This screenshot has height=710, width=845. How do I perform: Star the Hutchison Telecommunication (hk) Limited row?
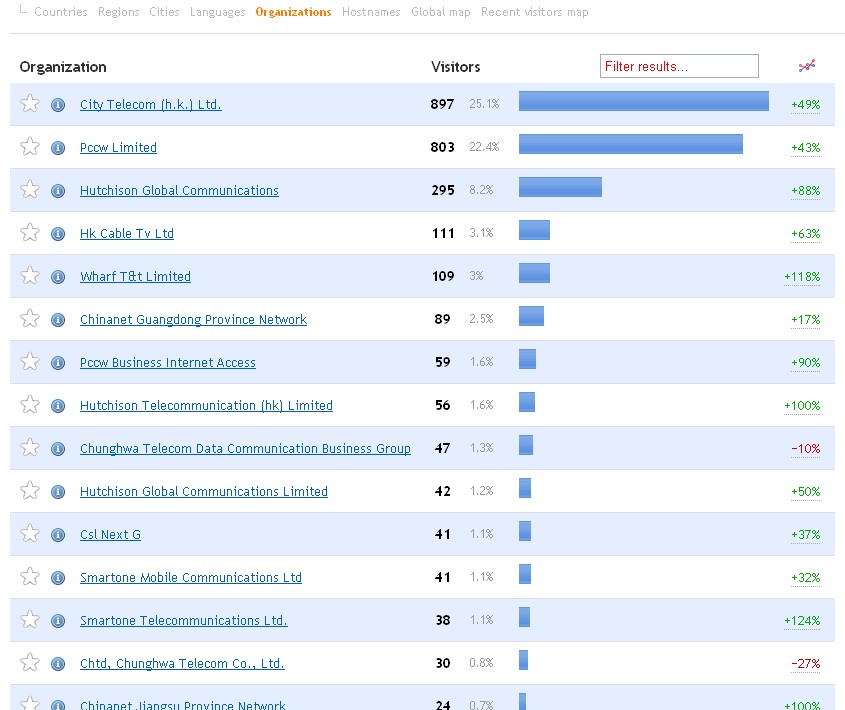click(30, 405)
